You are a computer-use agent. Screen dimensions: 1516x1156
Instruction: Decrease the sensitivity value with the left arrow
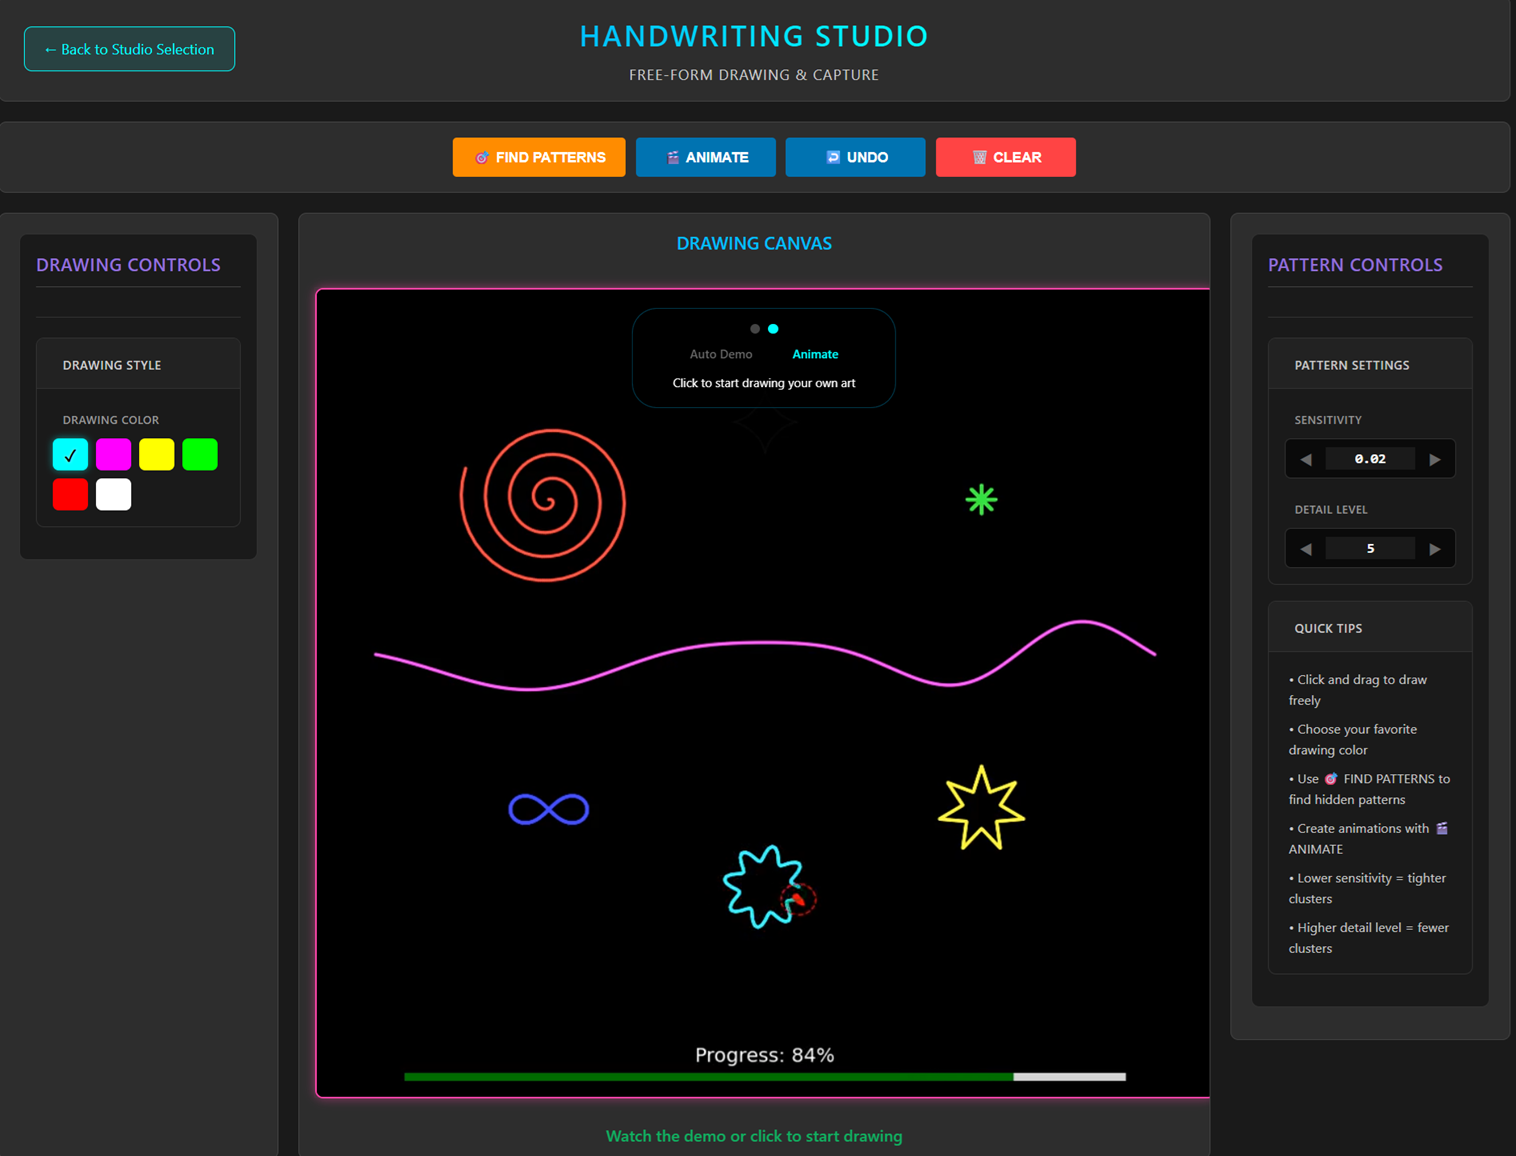(1306, 459)
